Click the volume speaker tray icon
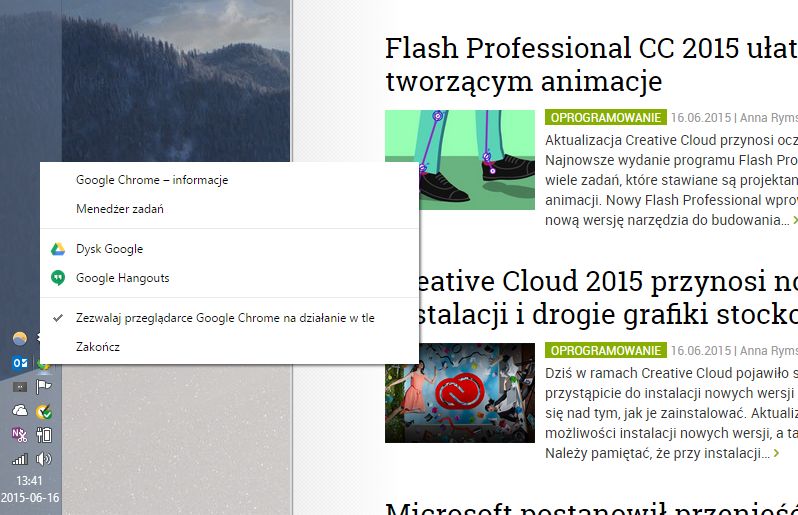Viewport: 798px width, 515px height. point(44,459)
